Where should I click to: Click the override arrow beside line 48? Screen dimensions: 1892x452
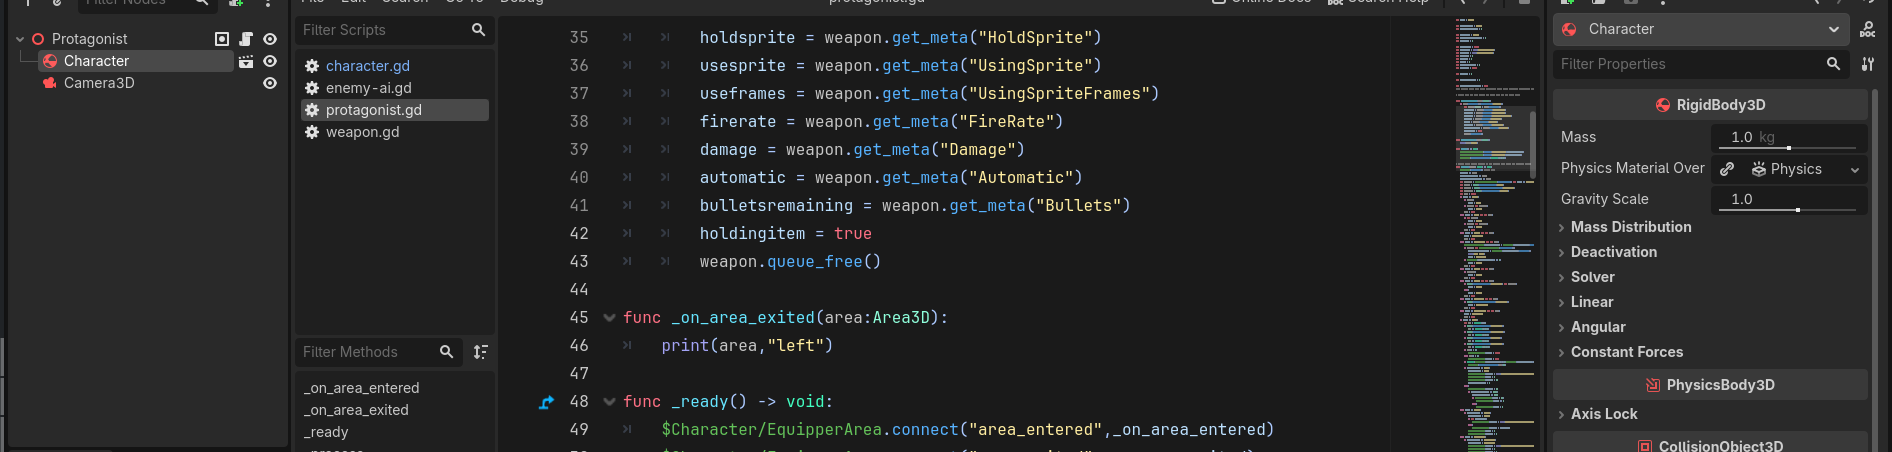(x=546, y=402)
